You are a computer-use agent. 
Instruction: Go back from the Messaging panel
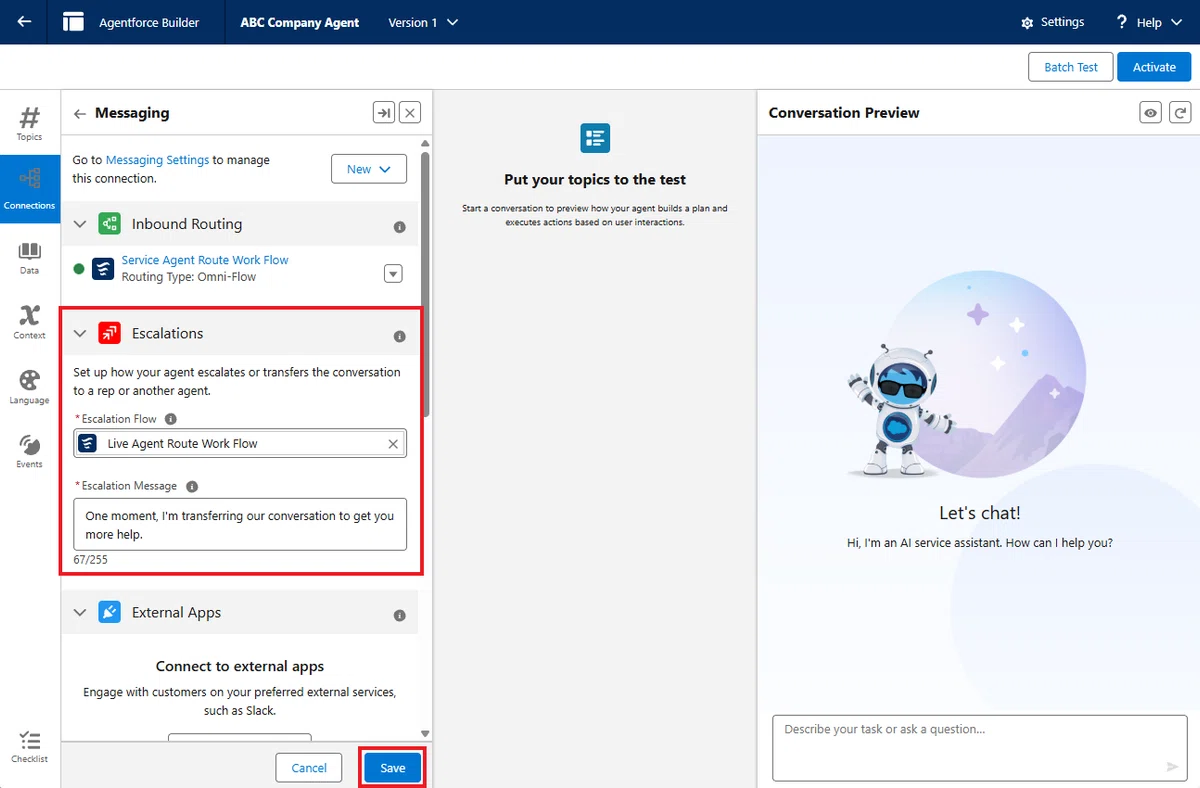(80, 114)
